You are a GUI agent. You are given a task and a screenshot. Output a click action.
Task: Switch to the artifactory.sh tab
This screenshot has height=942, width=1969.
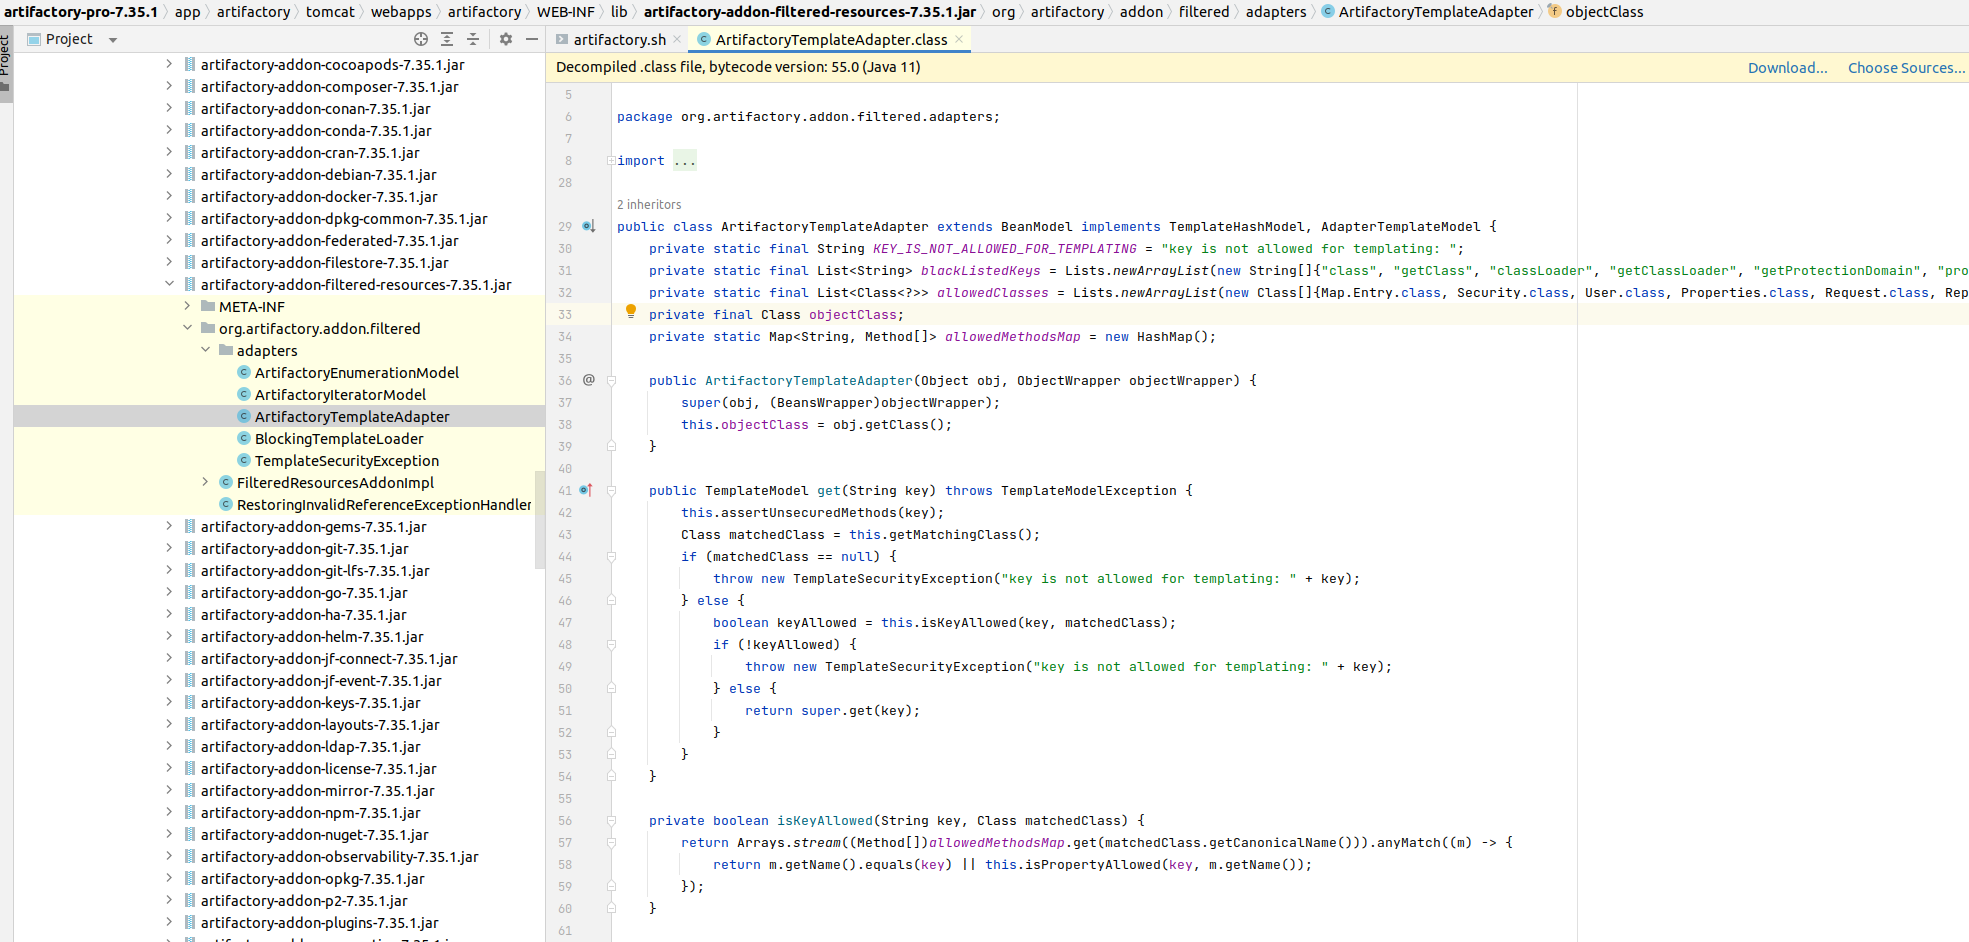(x=618, y=39)
